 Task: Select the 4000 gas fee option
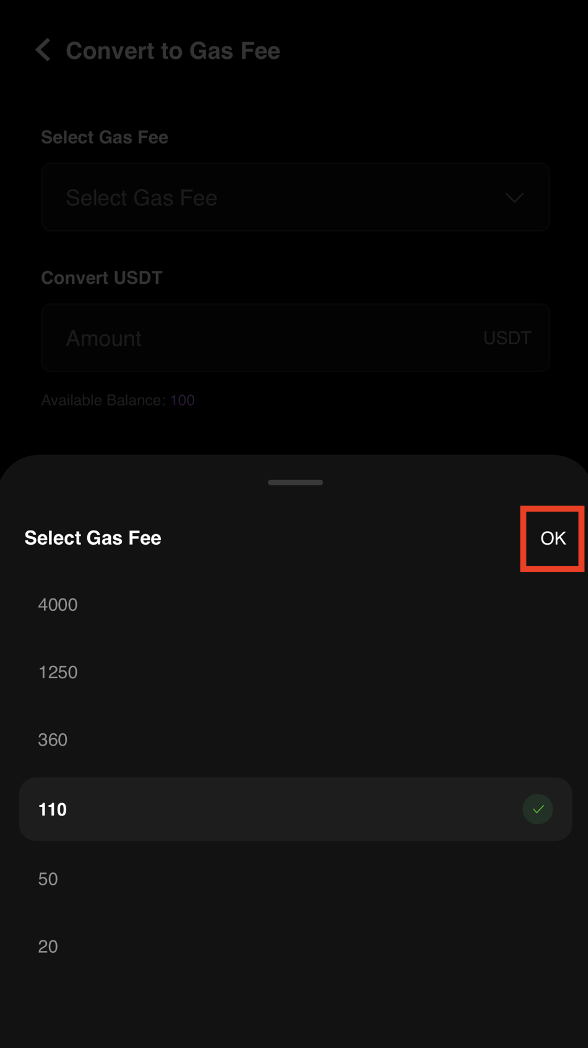[58, 604]
